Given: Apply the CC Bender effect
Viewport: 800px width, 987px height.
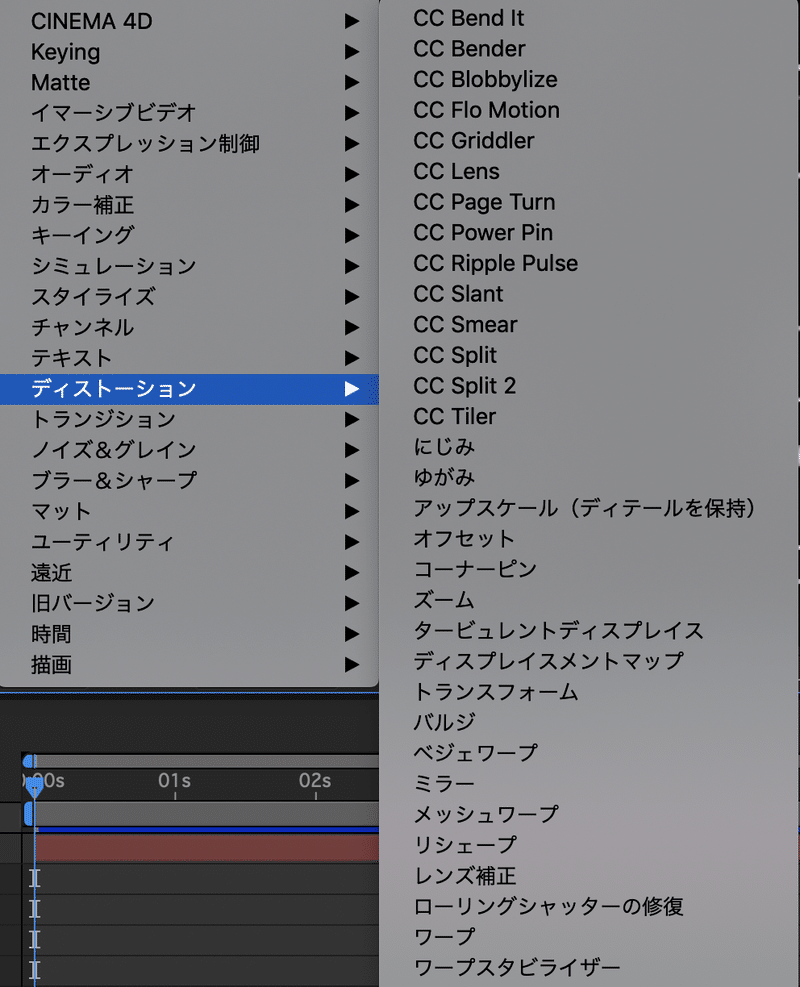Looking at the screenshot, I should [589, 49].
